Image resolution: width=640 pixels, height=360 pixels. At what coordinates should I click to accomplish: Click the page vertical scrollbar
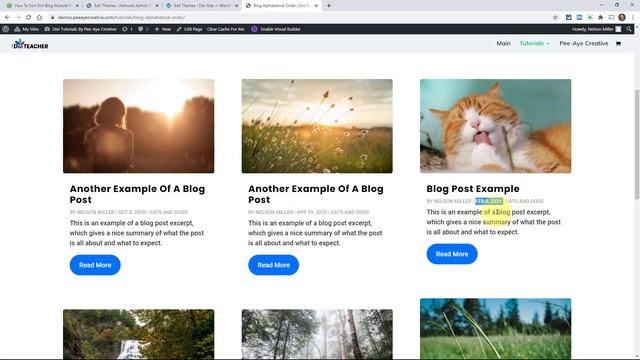click(x=637, y=143)
